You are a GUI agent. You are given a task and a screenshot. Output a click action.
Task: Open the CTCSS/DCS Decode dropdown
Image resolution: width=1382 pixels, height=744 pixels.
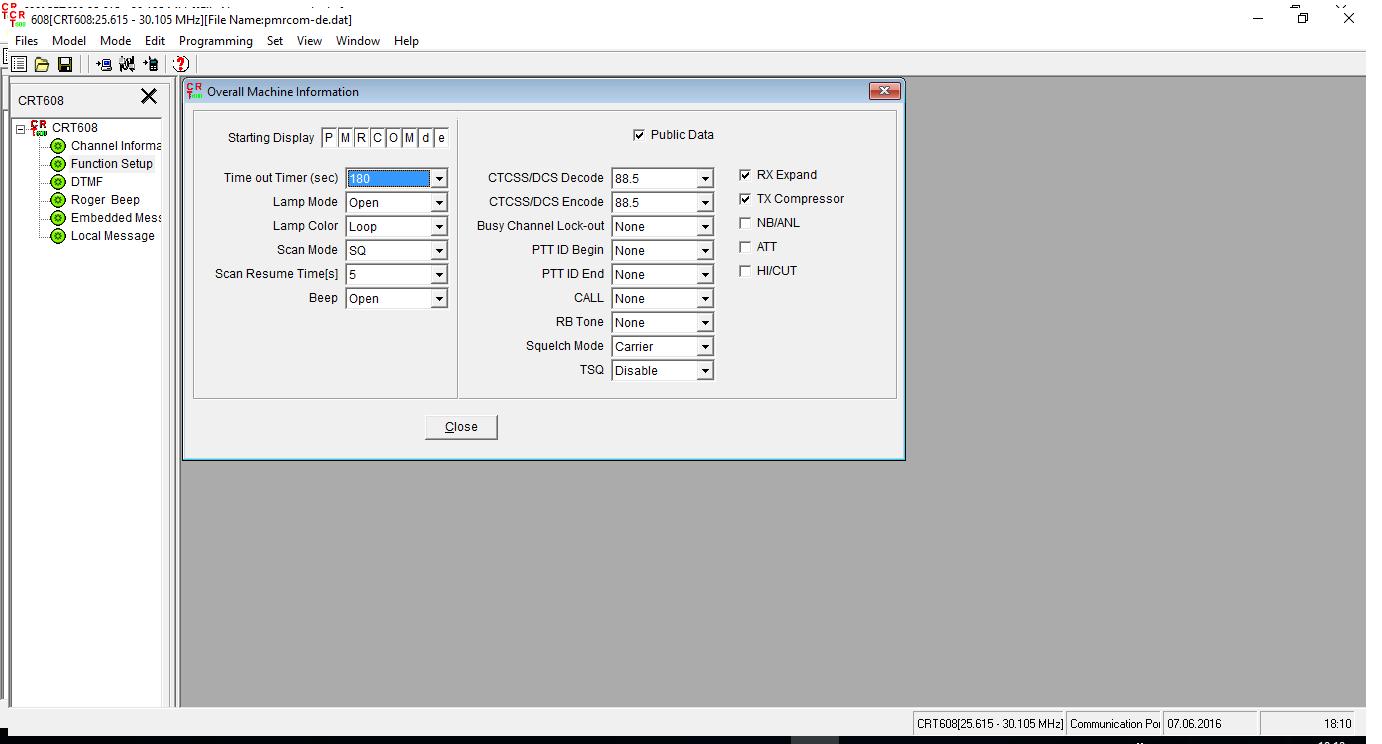[705, 179]
